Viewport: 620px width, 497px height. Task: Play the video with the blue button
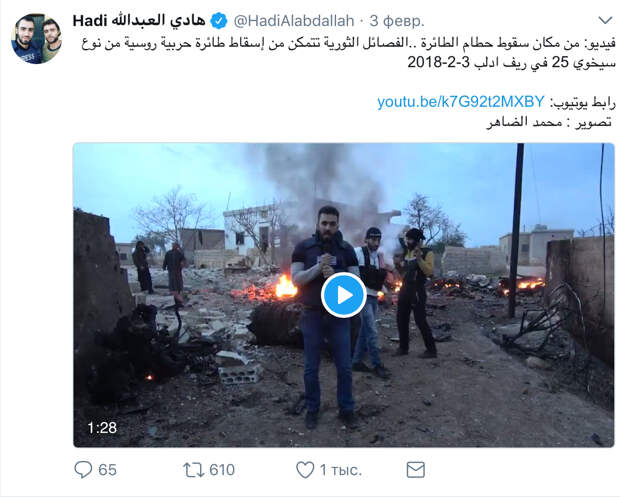click(x=344, y=295)
